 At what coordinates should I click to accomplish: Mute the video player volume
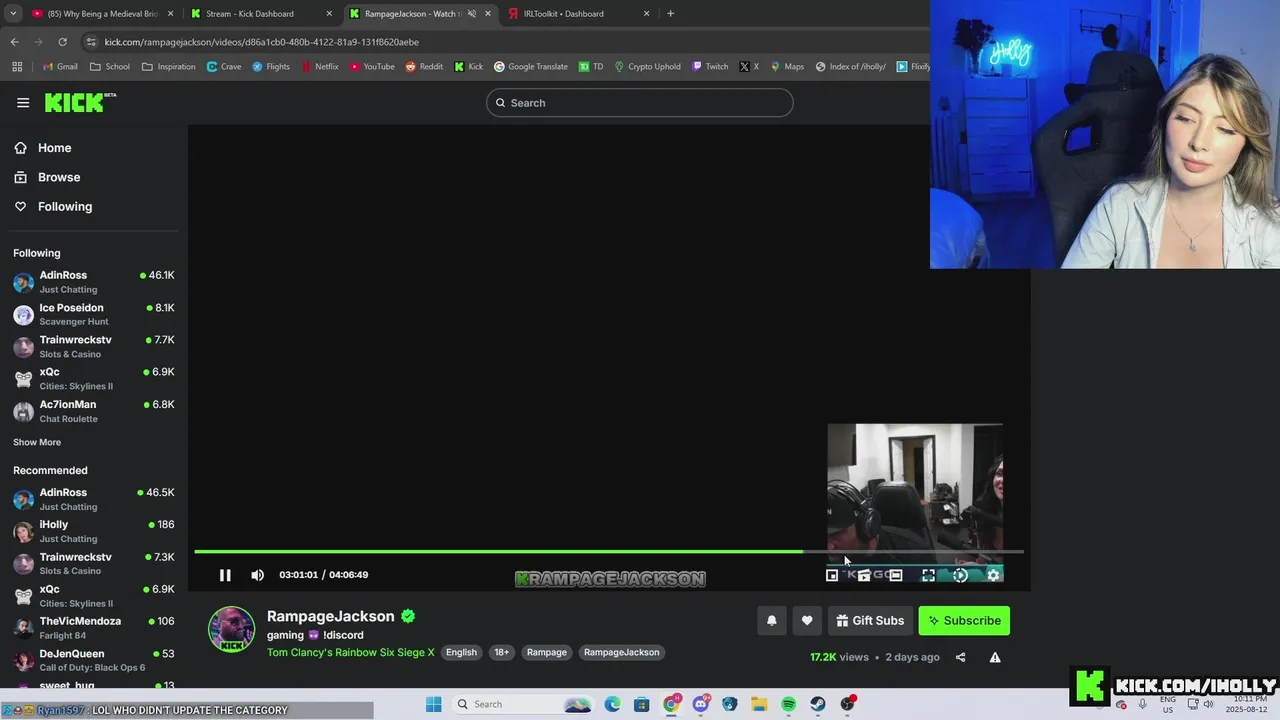[257, 575]
